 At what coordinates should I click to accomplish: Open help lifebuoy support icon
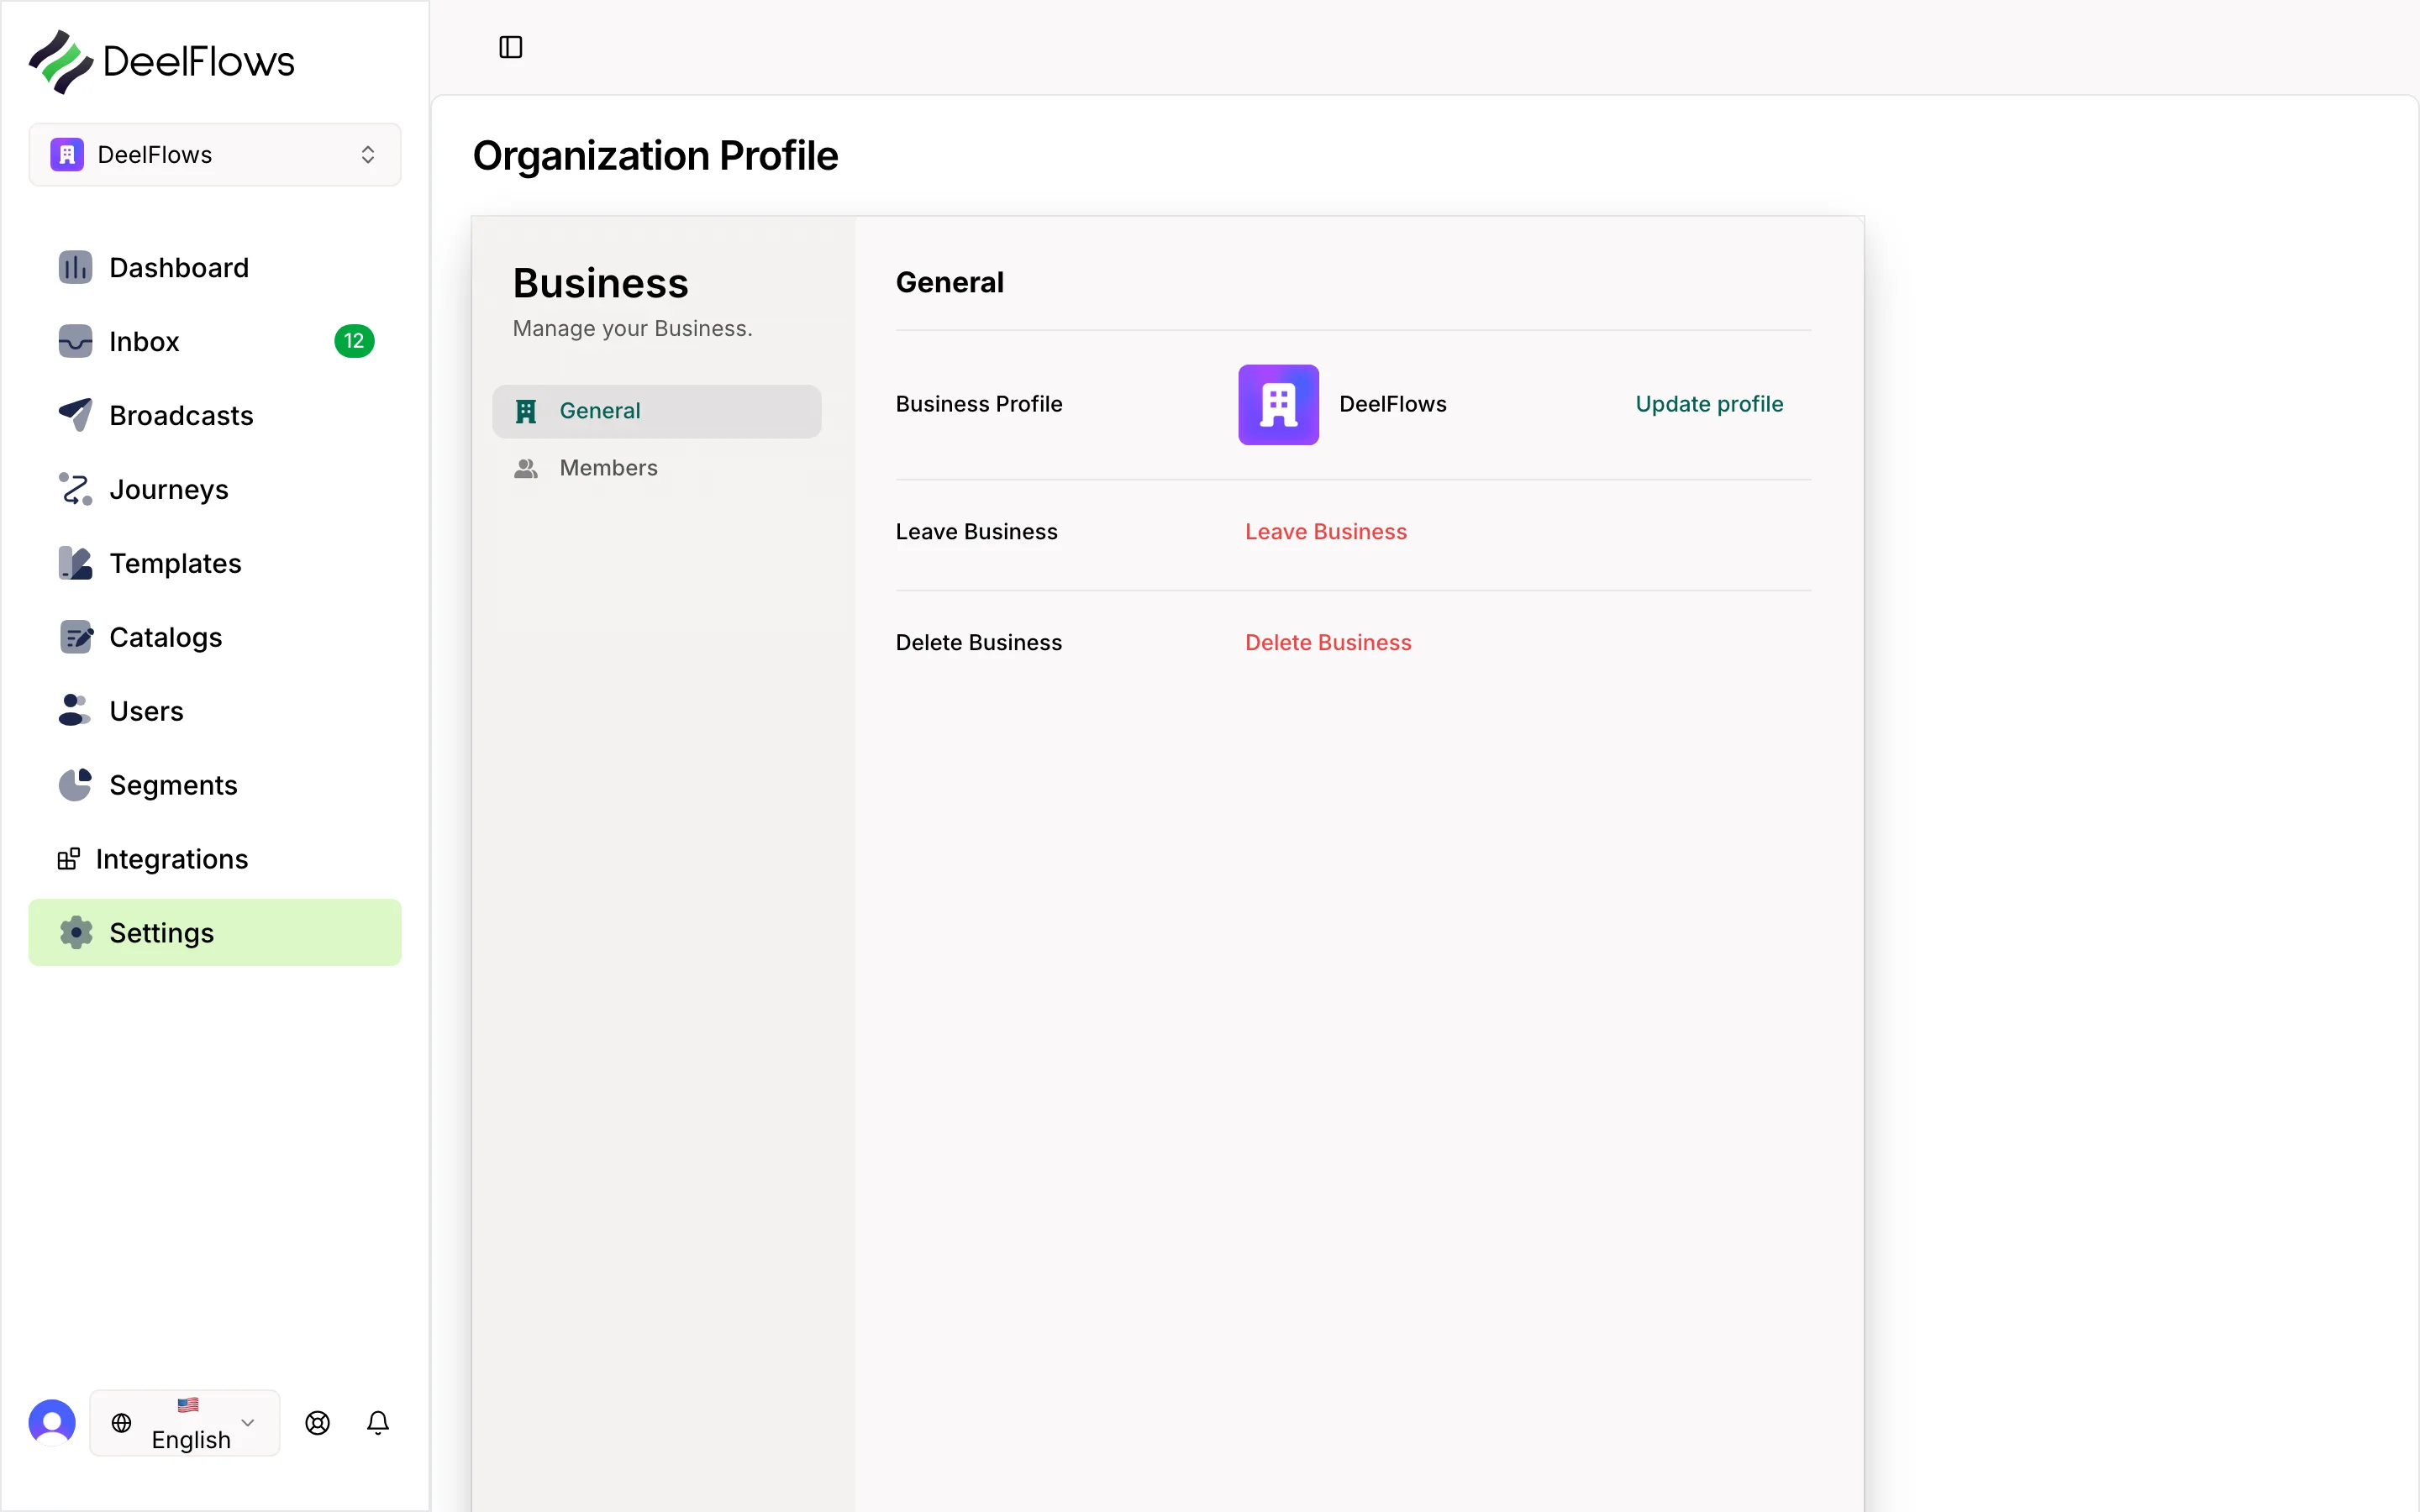coord(318,1423)
